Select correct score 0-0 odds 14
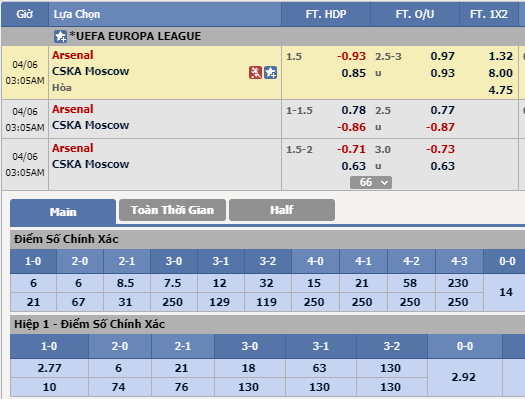This screenshot has height=399, width=525. tap(506, 292)
